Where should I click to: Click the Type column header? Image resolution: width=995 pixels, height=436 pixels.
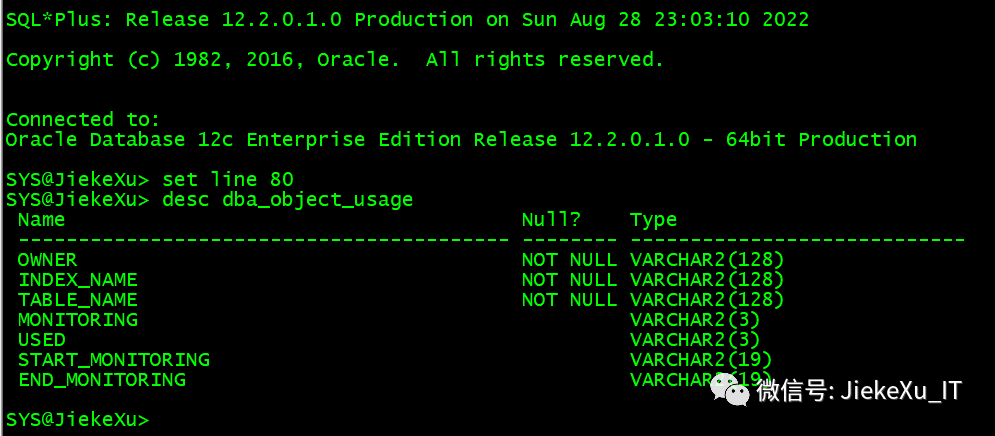point(653,220)
